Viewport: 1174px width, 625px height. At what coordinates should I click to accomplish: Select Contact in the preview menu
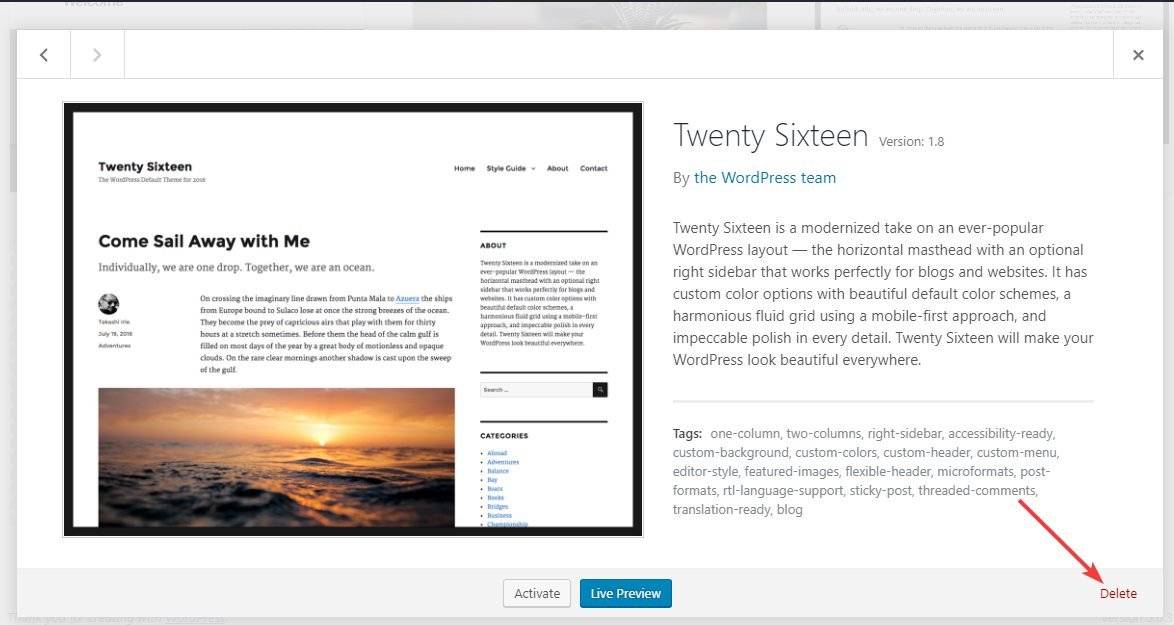click(593, 168)
